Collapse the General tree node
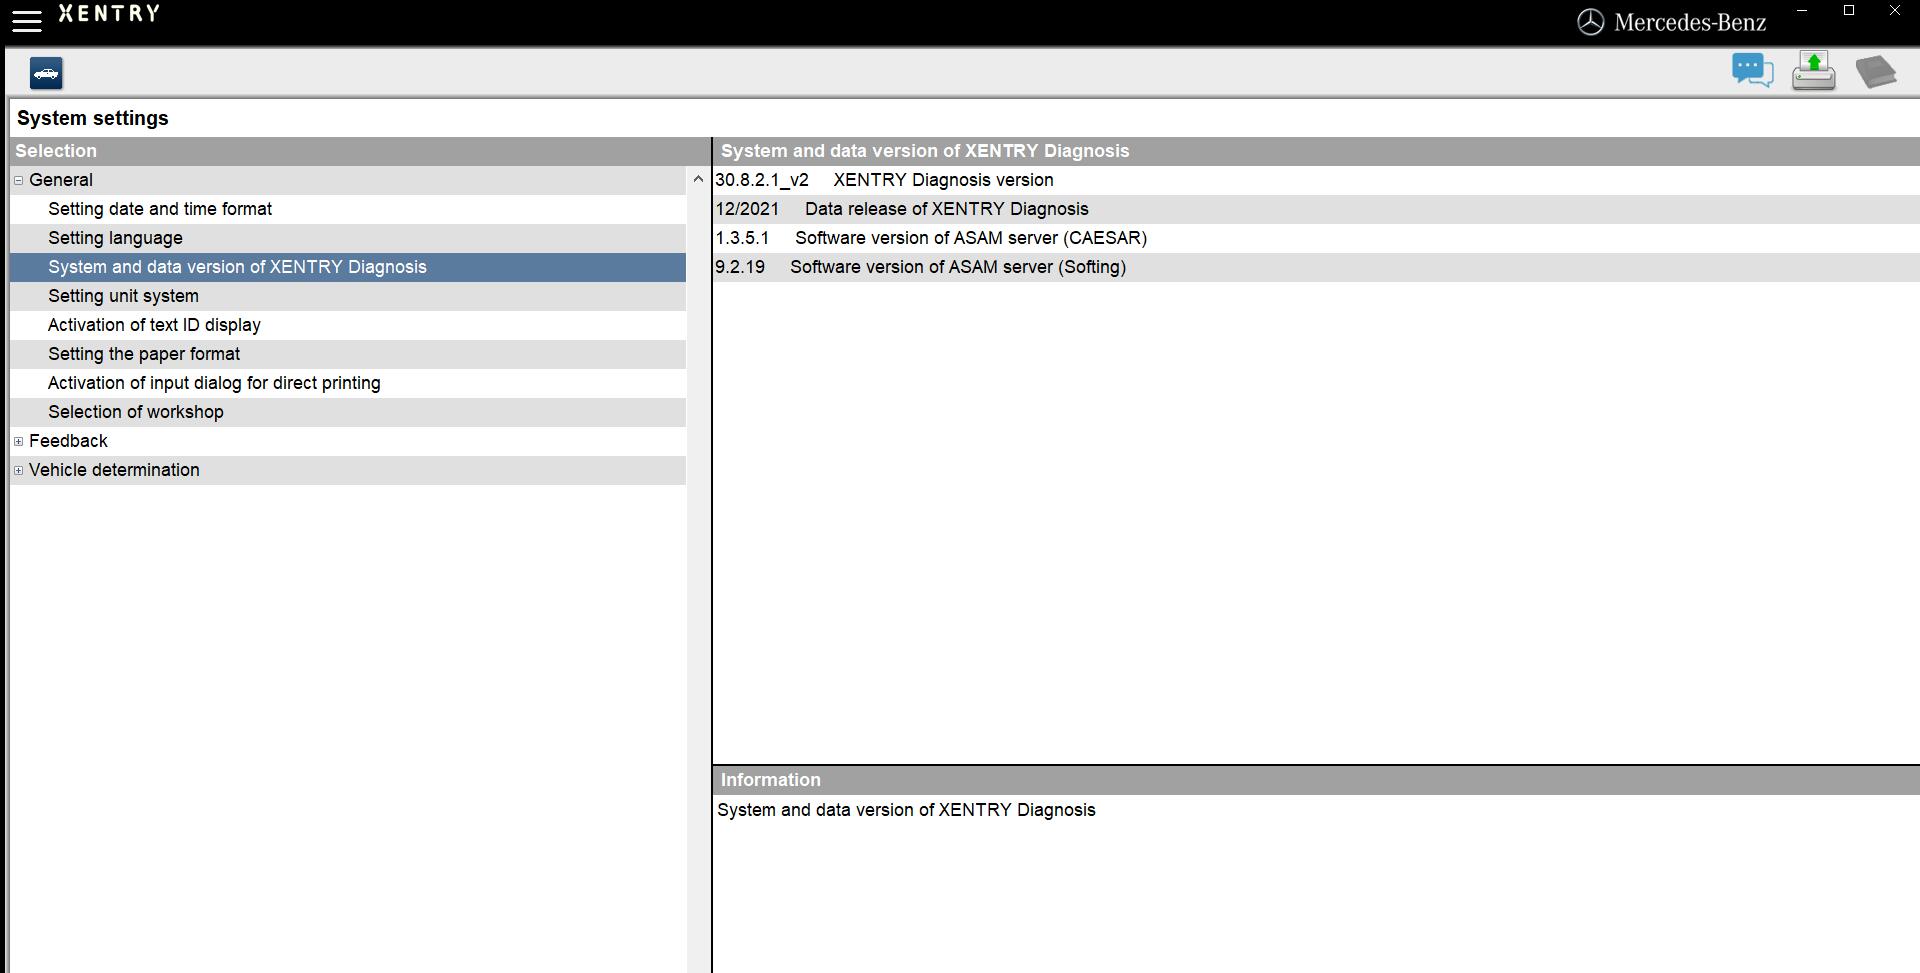 (18, 180)
